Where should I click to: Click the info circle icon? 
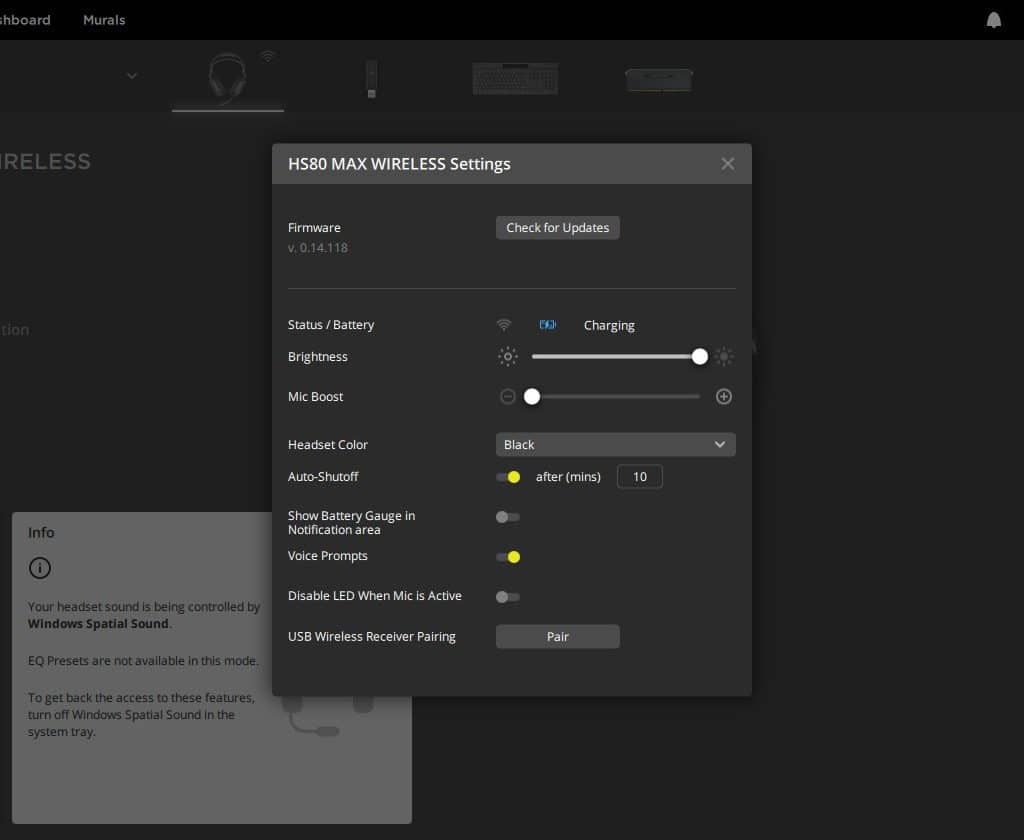click(40, 568)
